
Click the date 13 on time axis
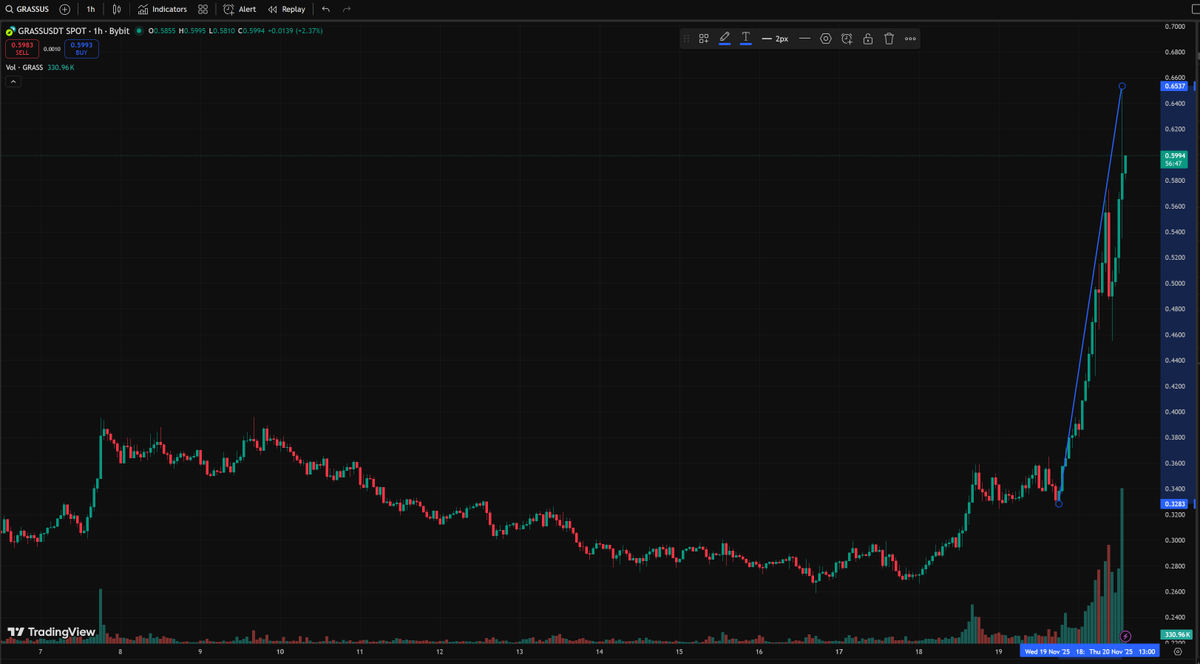(x=519, y=651)
